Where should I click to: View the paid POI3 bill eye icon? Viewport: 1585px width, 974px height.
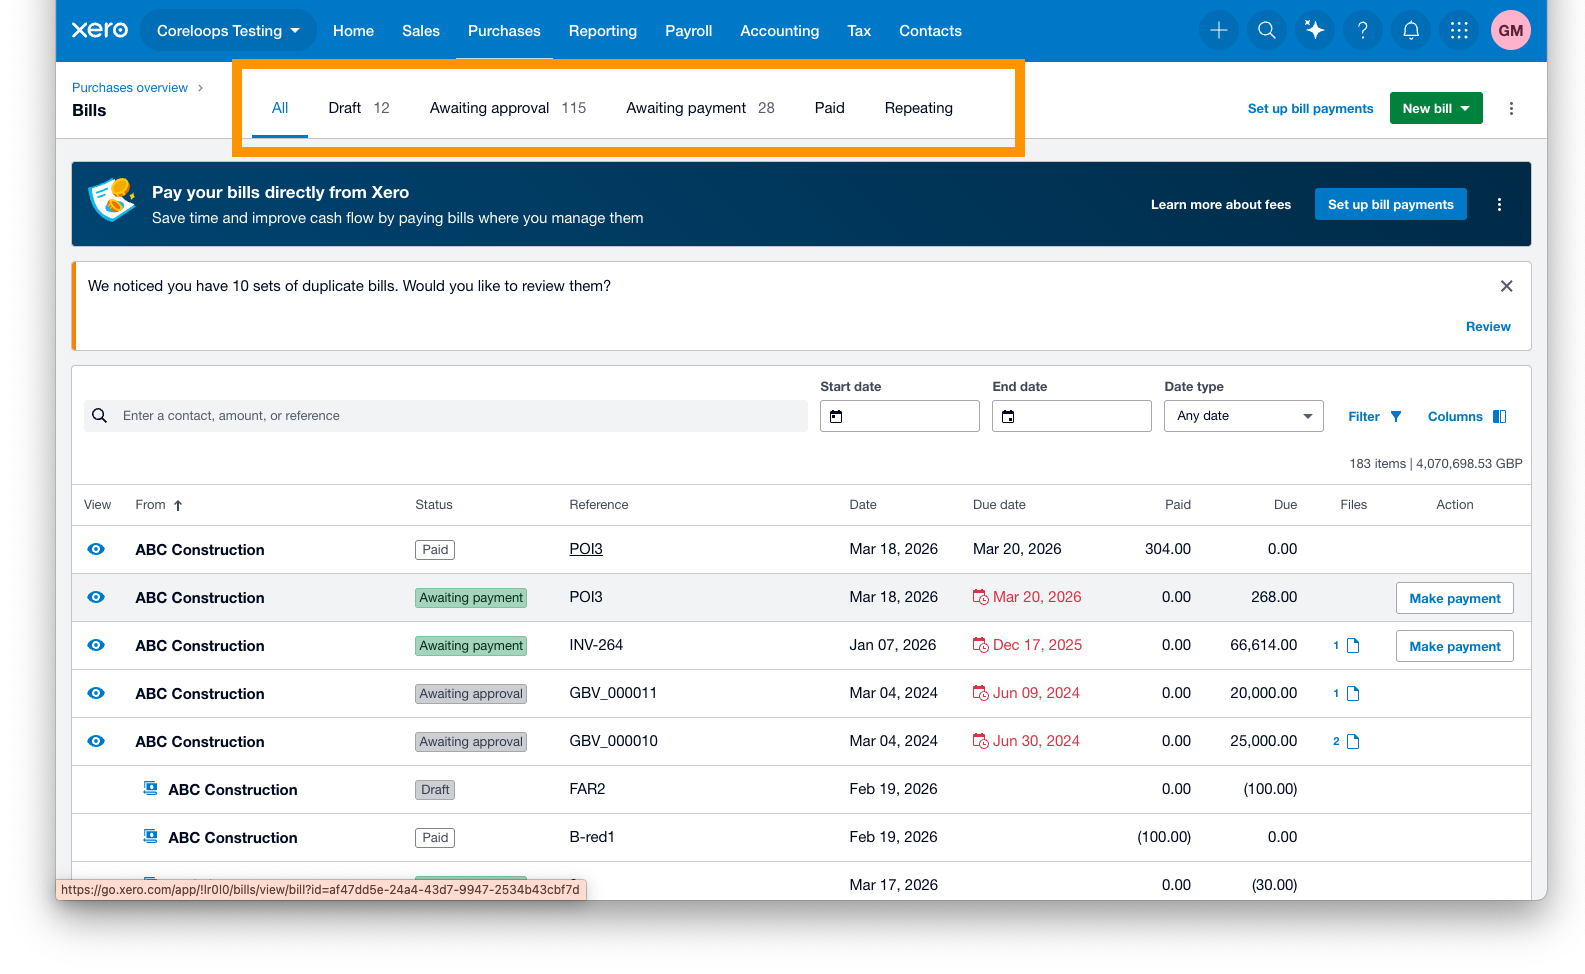click(96, 549)
